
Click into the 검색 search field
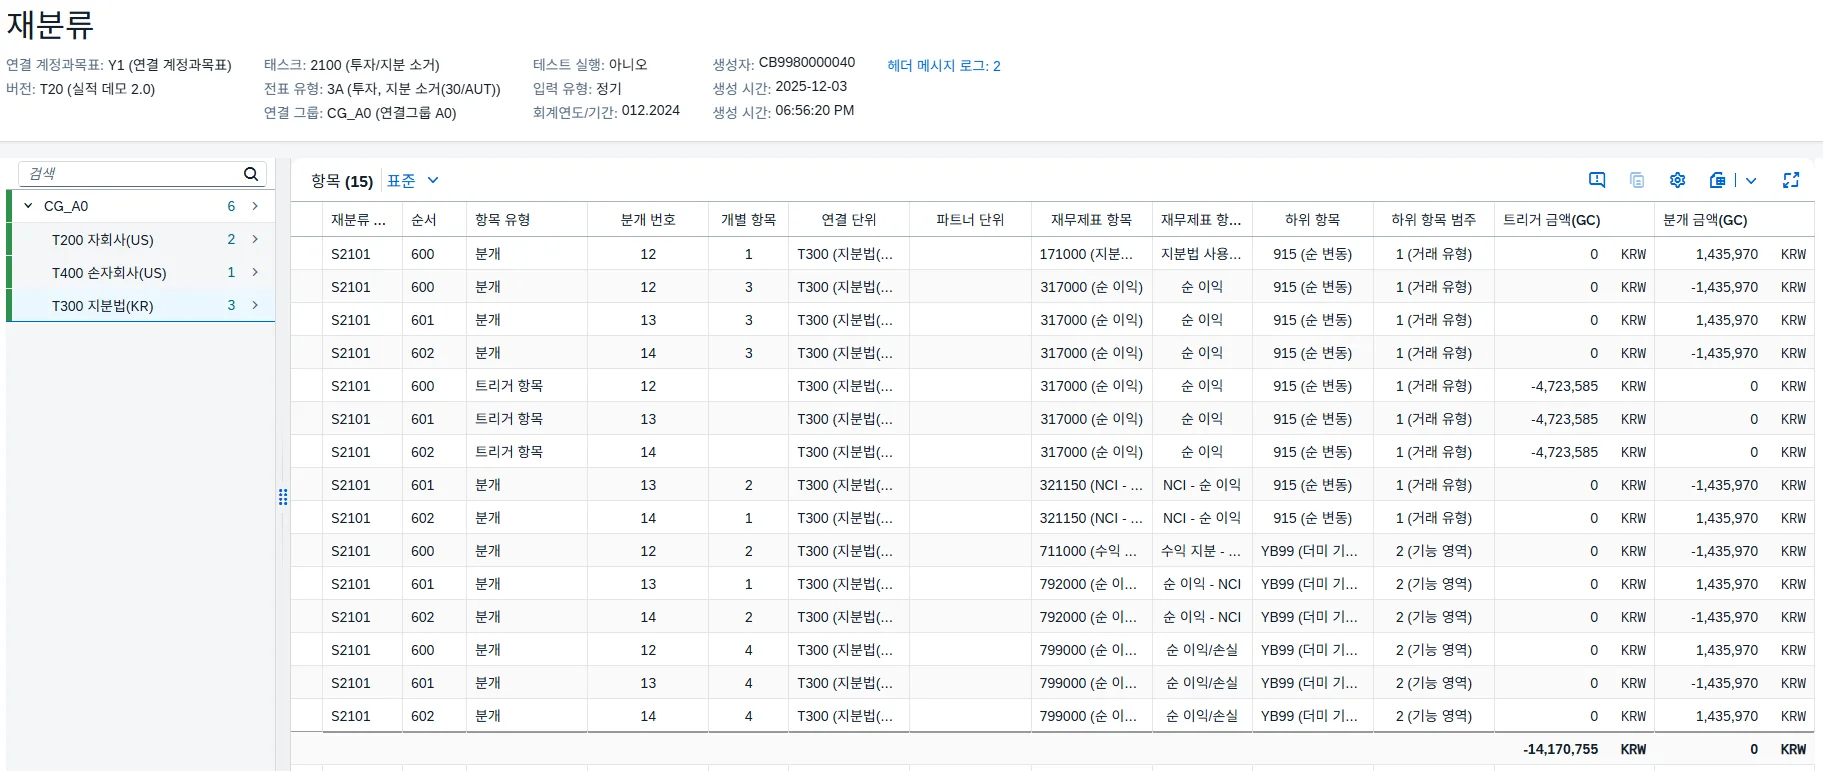(130, 174)
